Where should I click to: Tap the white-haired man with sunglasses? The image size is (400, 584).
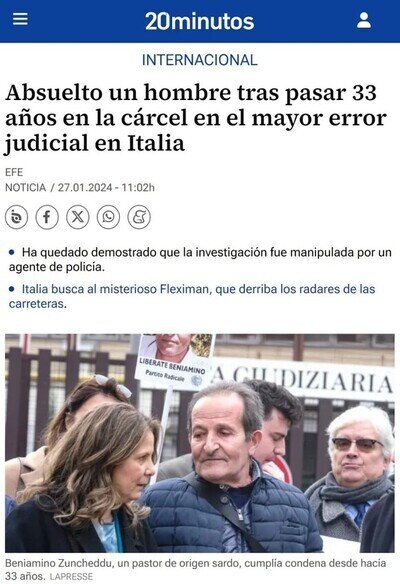coord(354,473)
